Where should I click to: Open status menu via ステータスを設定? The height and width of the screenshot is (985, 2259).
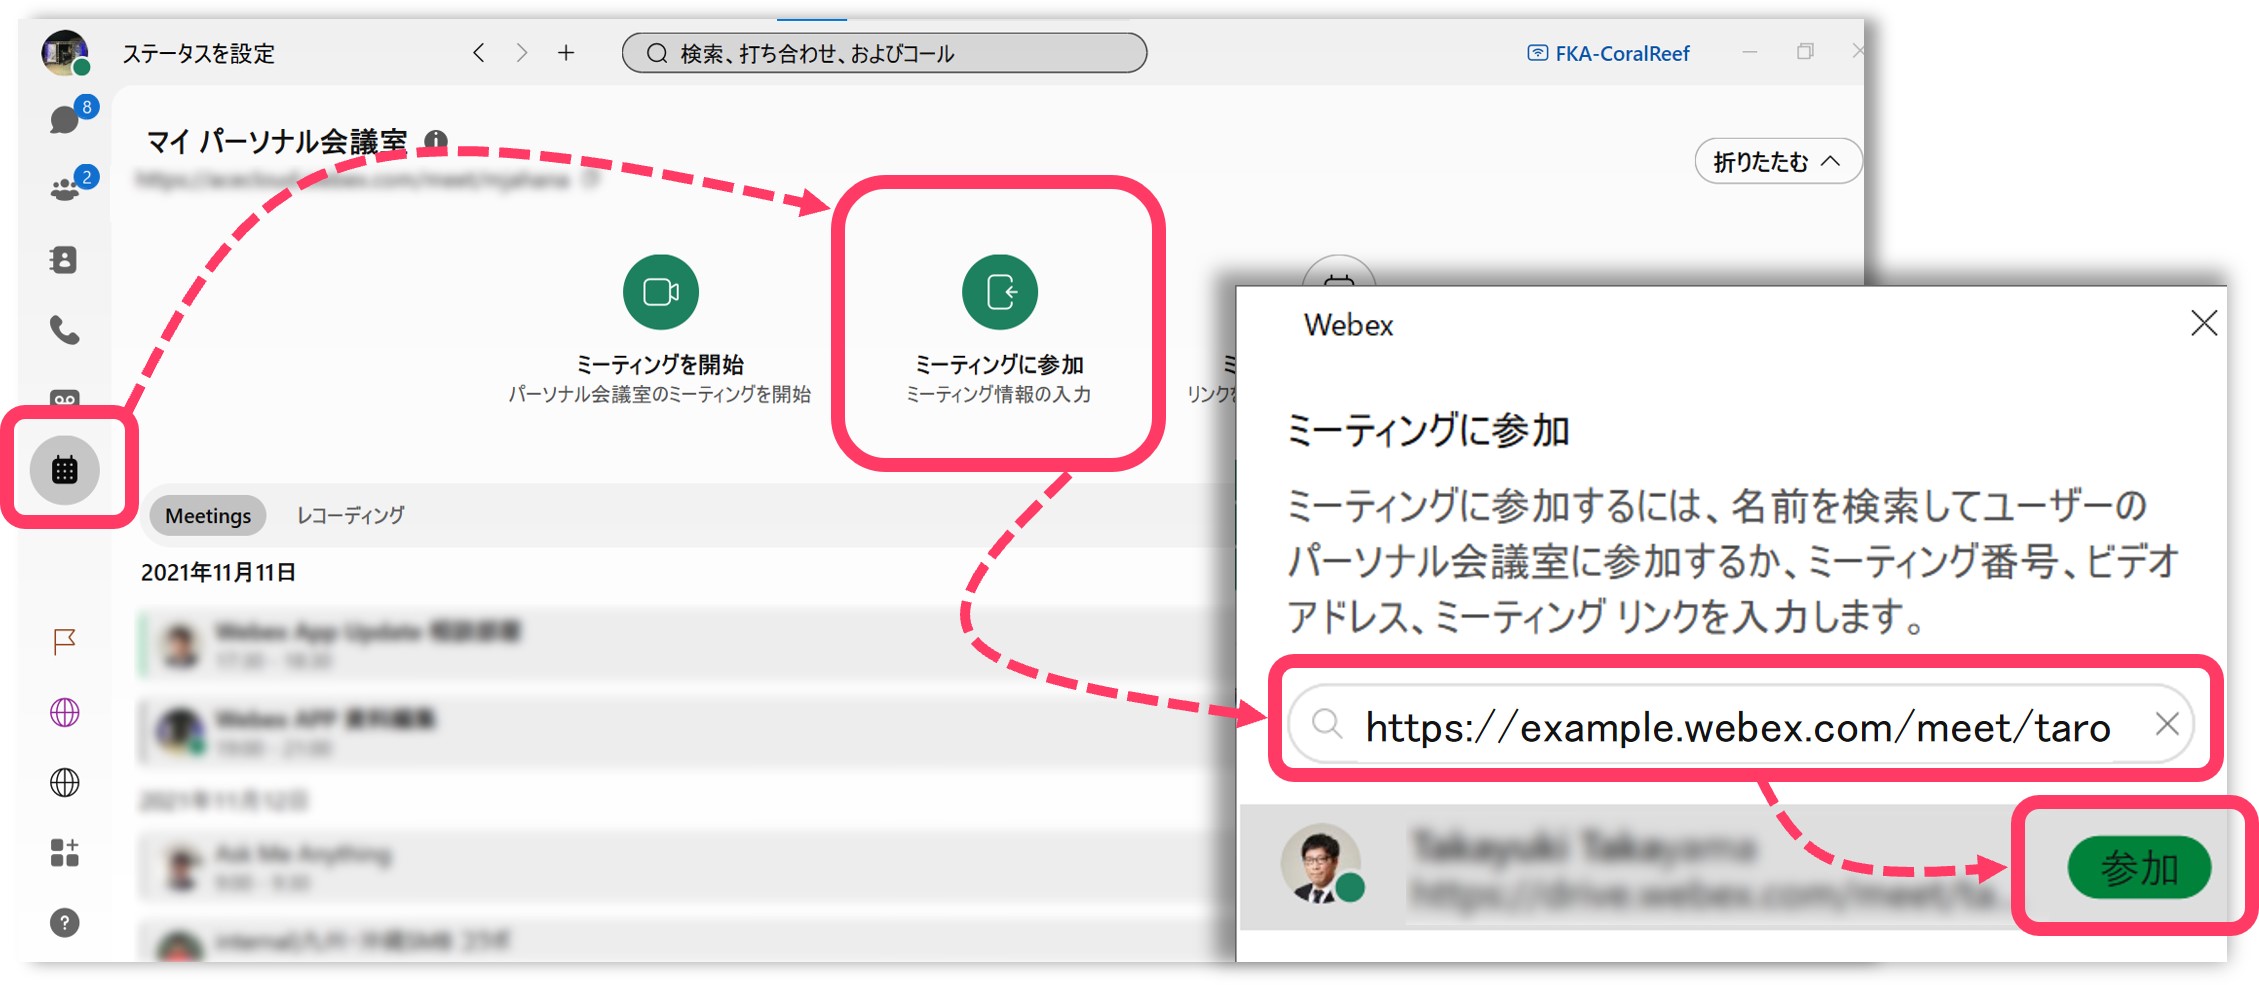click(198, 54)
